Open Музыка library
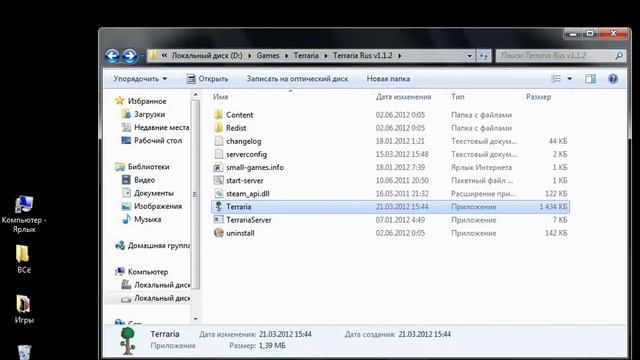 coord(147,219)
